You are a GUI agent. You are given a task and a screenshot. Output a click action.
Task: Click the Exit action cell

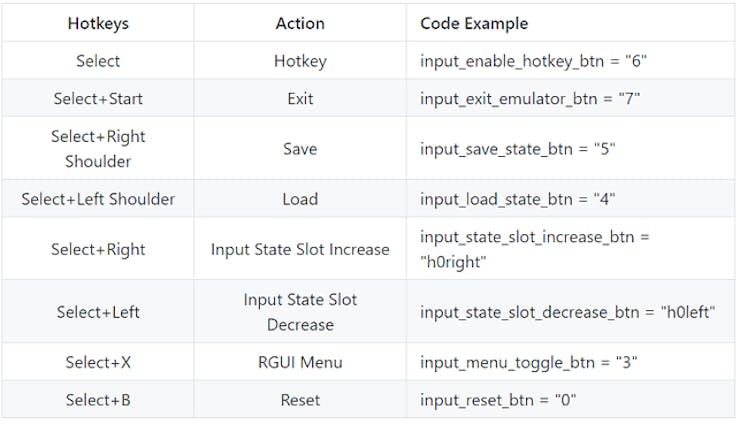[x=300, y=99]
